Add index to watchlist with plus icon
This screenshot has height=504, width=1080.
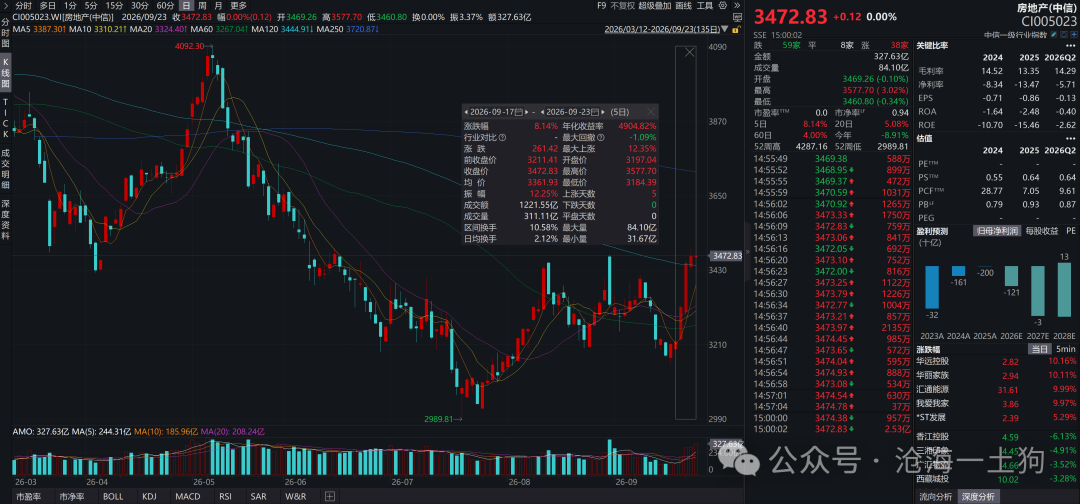coord(1072,34)
